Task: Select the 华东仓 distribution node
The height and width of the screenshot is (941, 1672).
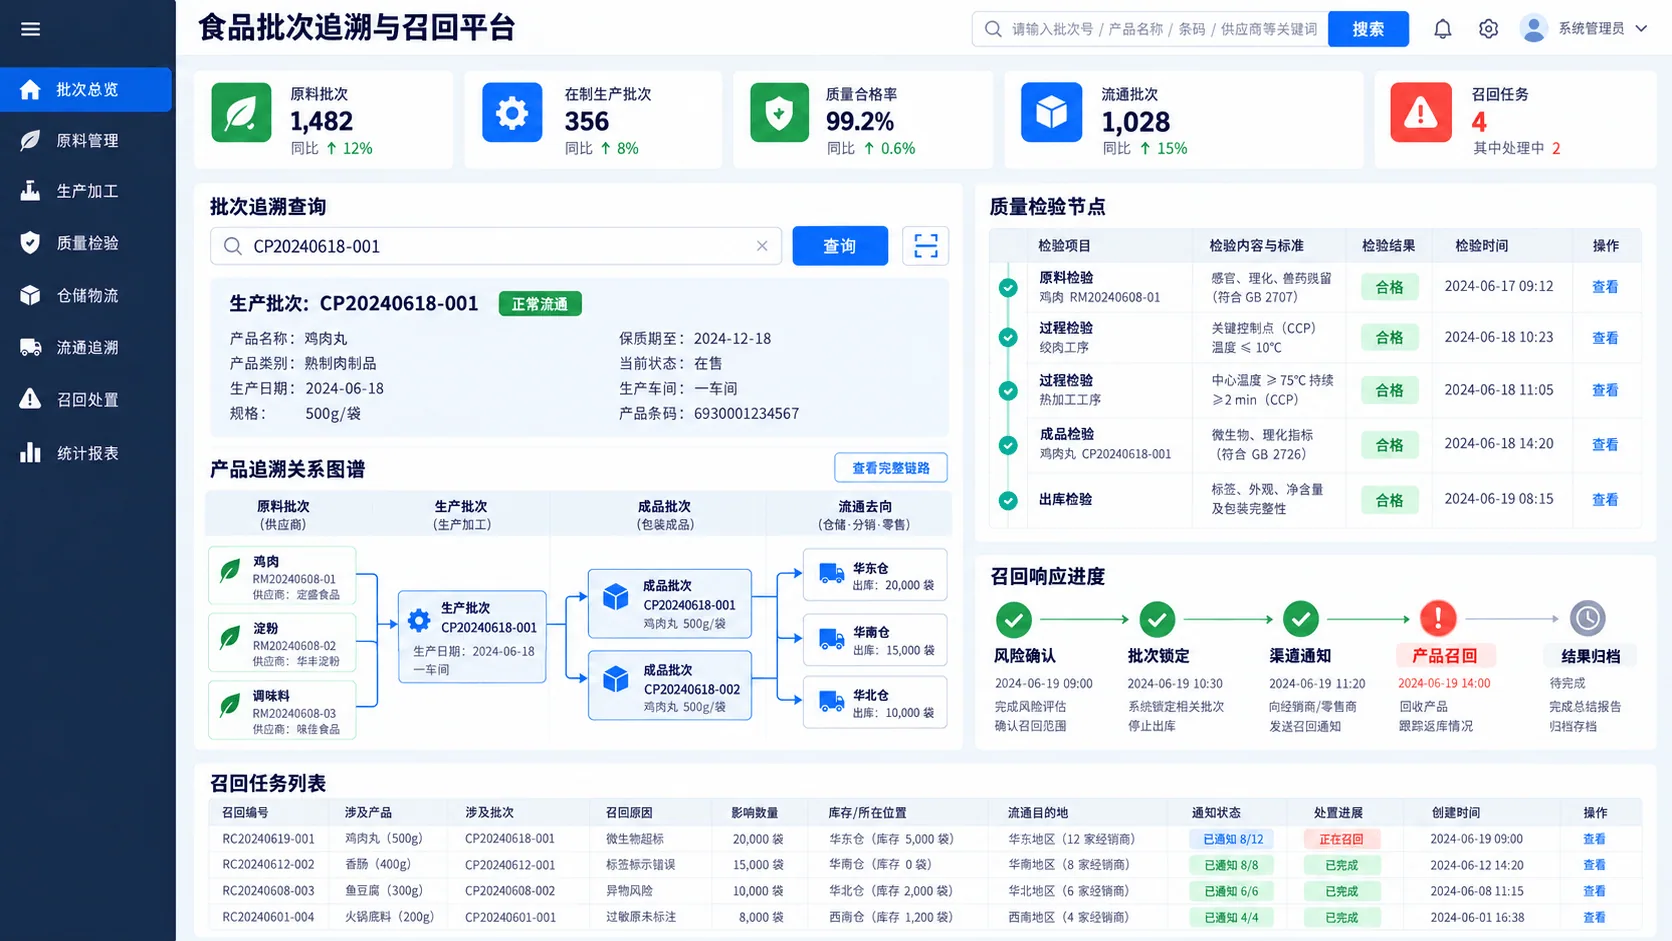Action: coord(875,575)
